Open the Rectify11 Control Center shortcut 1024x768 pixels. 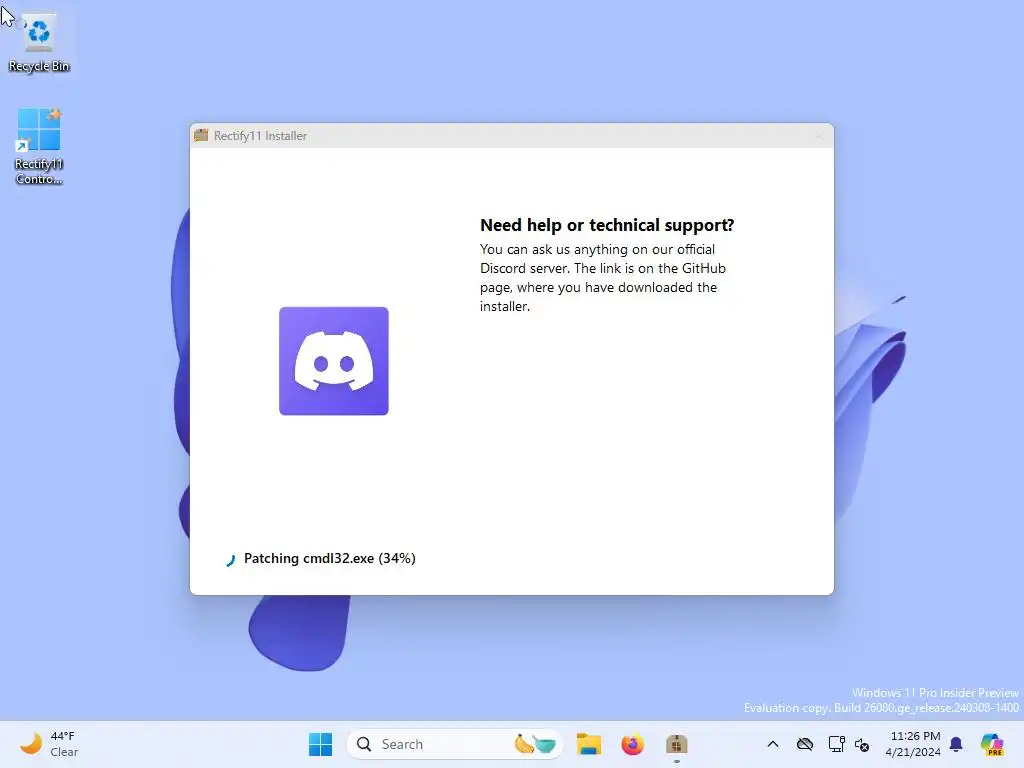tap(39, 146)
